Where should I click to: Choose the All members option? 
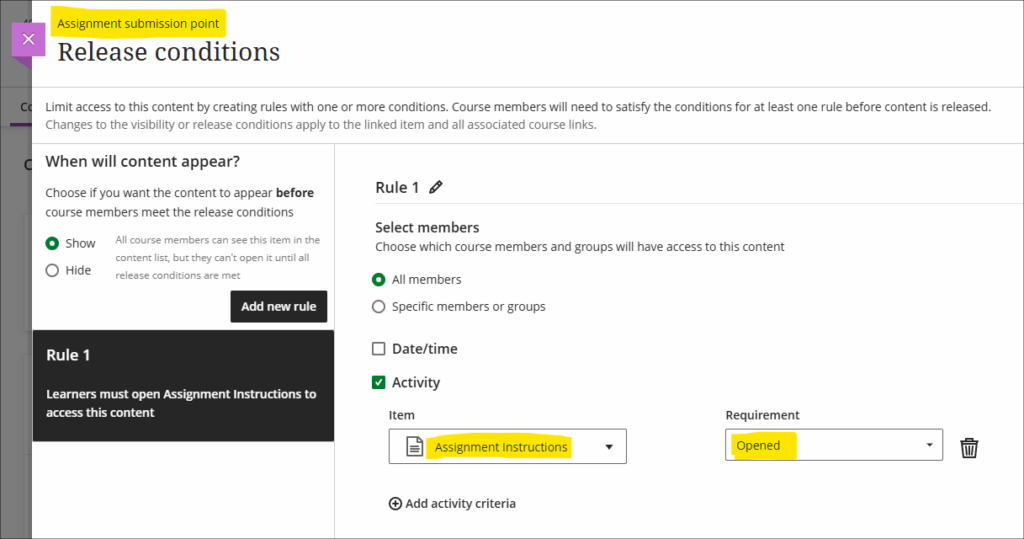point(379,280)
